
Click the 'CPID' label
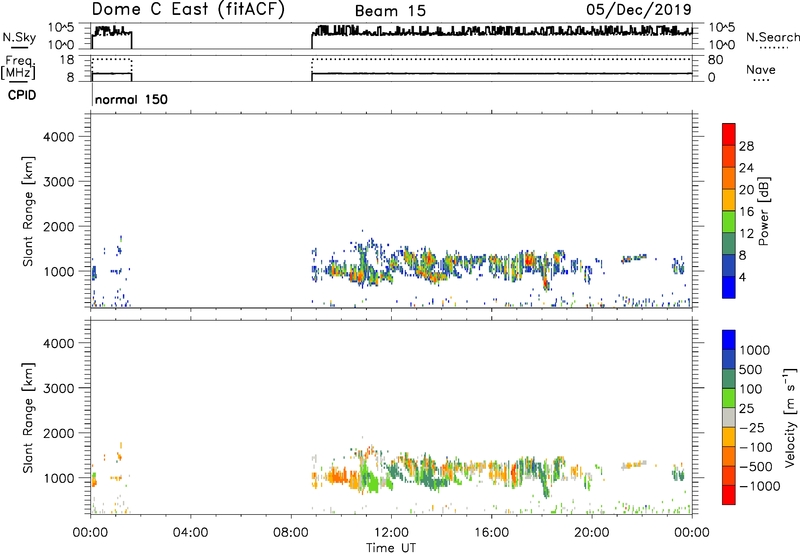pos(22,95)
